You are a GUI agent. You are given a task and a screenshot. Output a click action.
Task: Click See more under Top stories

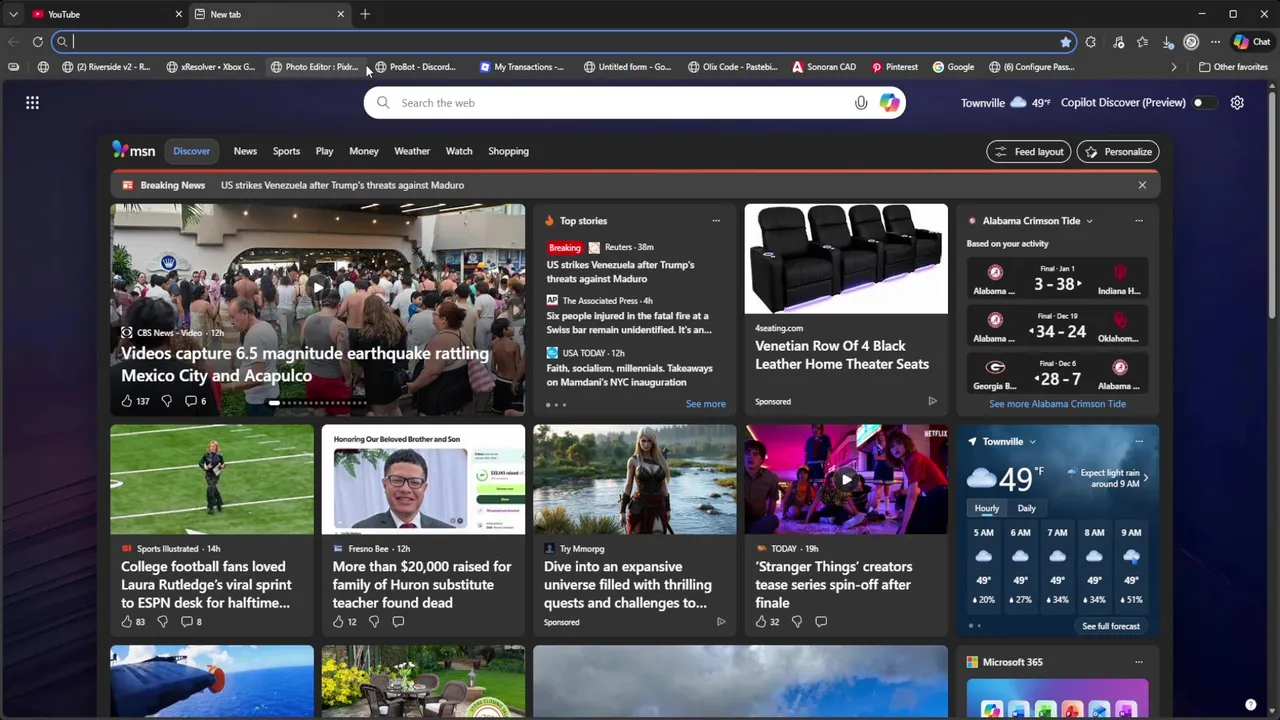tap(706, 404)
